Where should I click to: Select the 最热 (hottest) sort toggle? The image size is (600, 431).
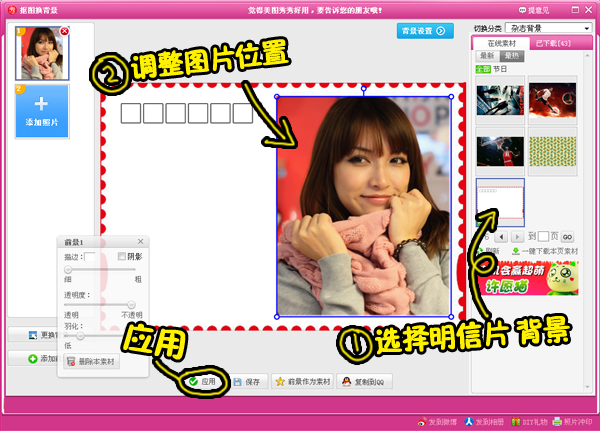(510, 57)
